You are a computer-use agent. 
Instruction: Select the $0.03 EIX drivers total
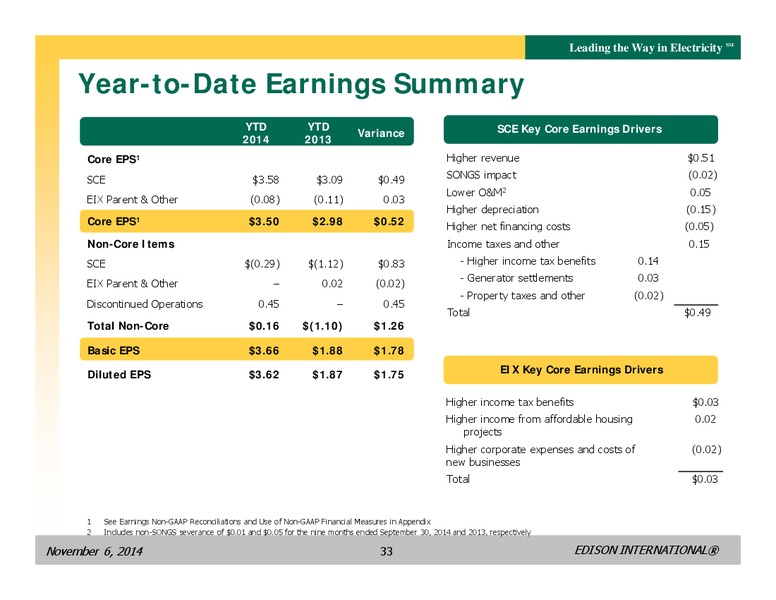coord(705,479)
